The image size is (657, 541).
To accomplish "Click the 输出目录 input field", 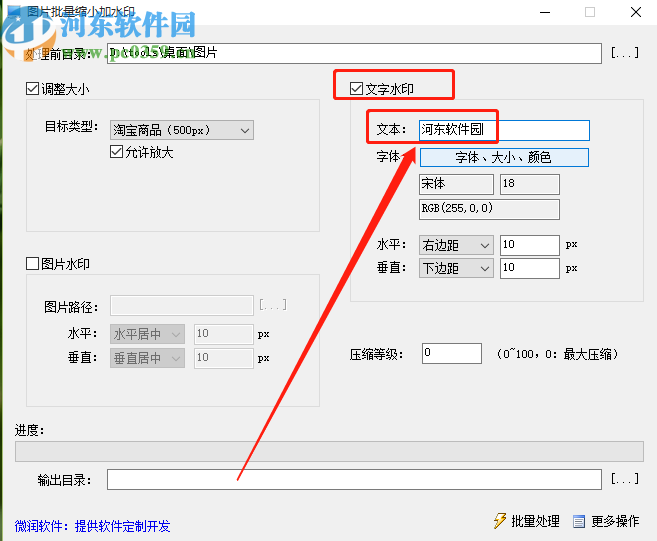I will click(354, 479).
